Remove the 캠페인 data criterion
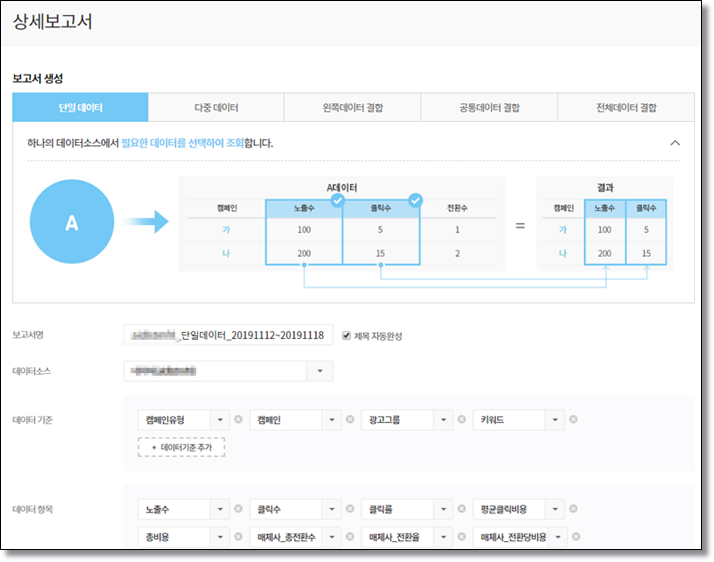Screen dimensions: 714x562 (350, 419)
